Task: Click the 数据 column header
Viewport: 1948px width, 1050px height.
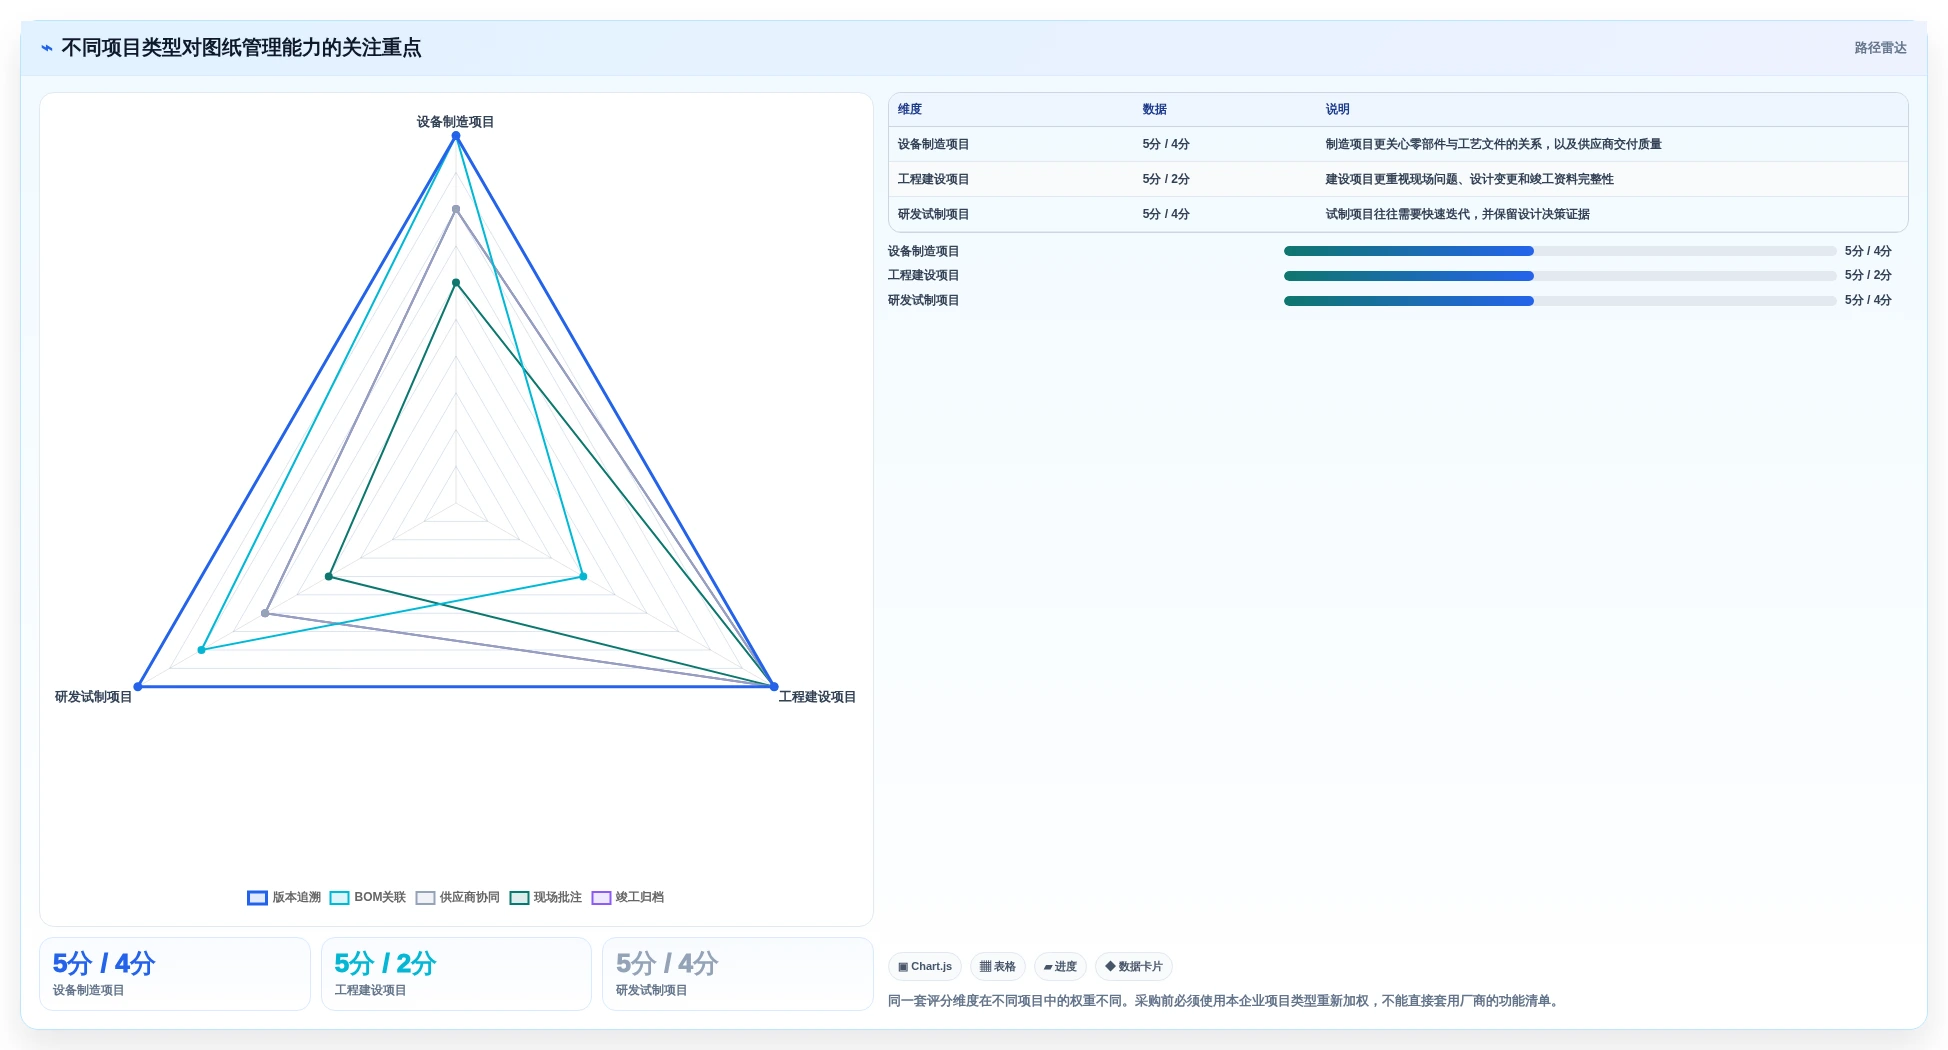Action: pos(1155,109)
